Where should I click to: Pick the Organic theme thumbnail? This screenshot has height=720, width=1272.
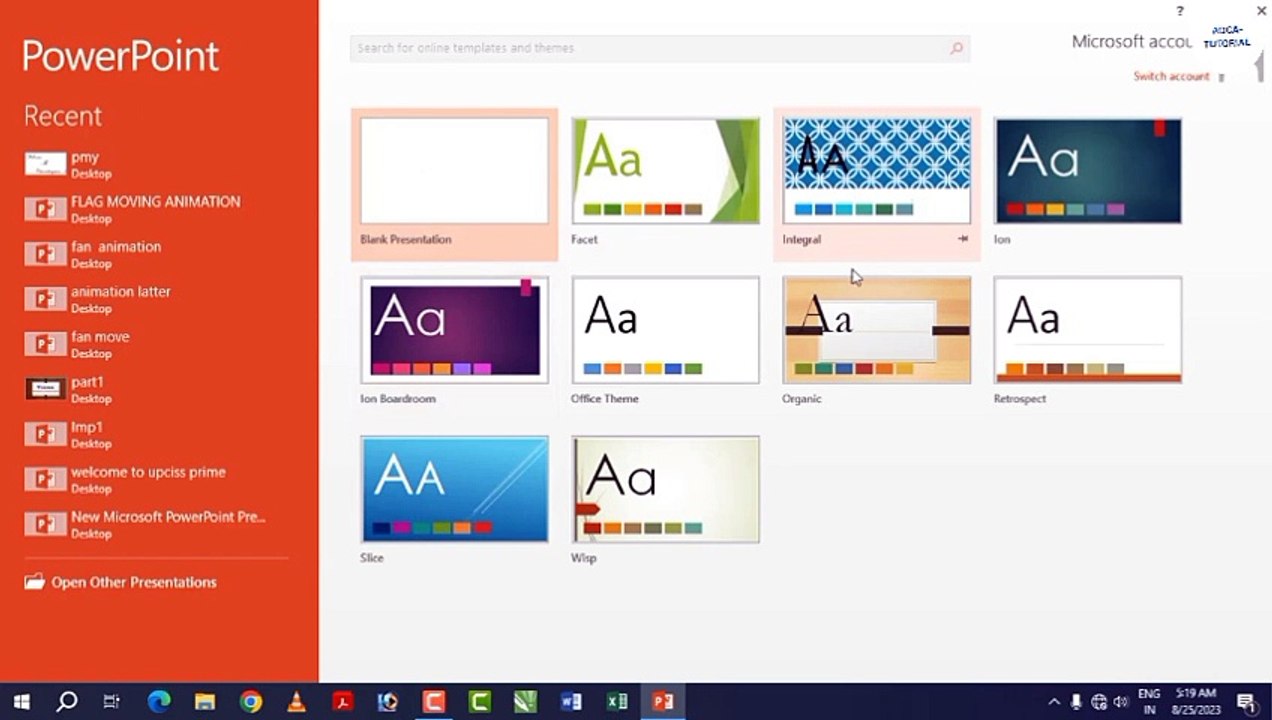click(x=876, y=330)
